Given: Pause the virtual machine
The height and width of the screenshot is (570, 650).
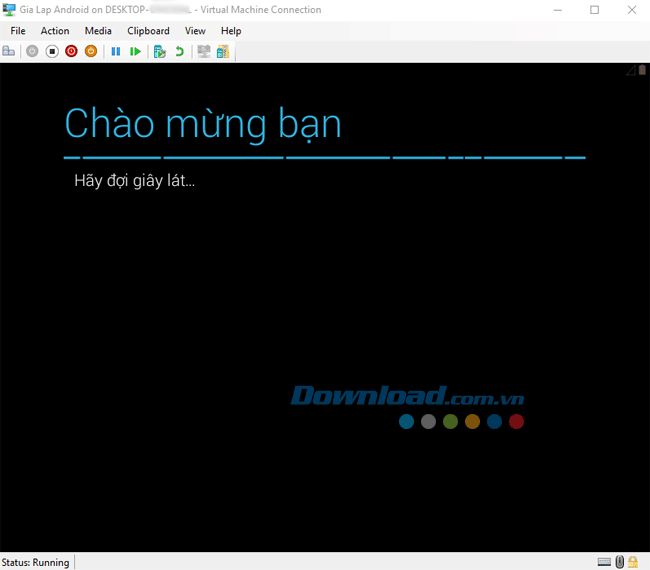Looking at the screenshot, I should (x=116, y=51).
